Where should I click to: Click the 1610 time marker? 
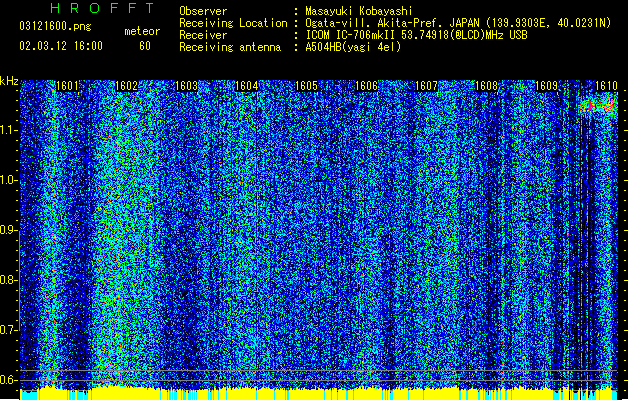[606, 86]
